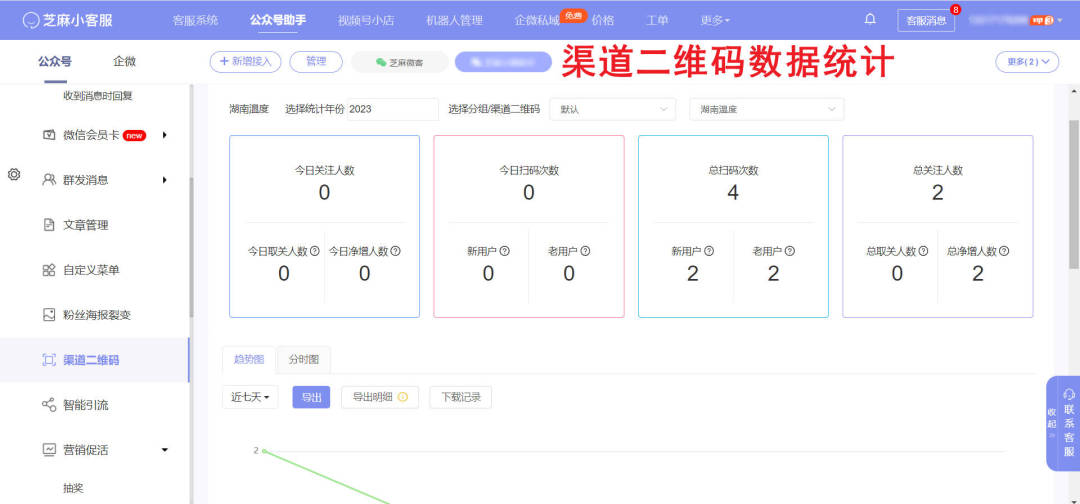The image size is (1080, 504).
Task: Expand the 微信会员卡 submenu arrow
Action: (165, 135)
